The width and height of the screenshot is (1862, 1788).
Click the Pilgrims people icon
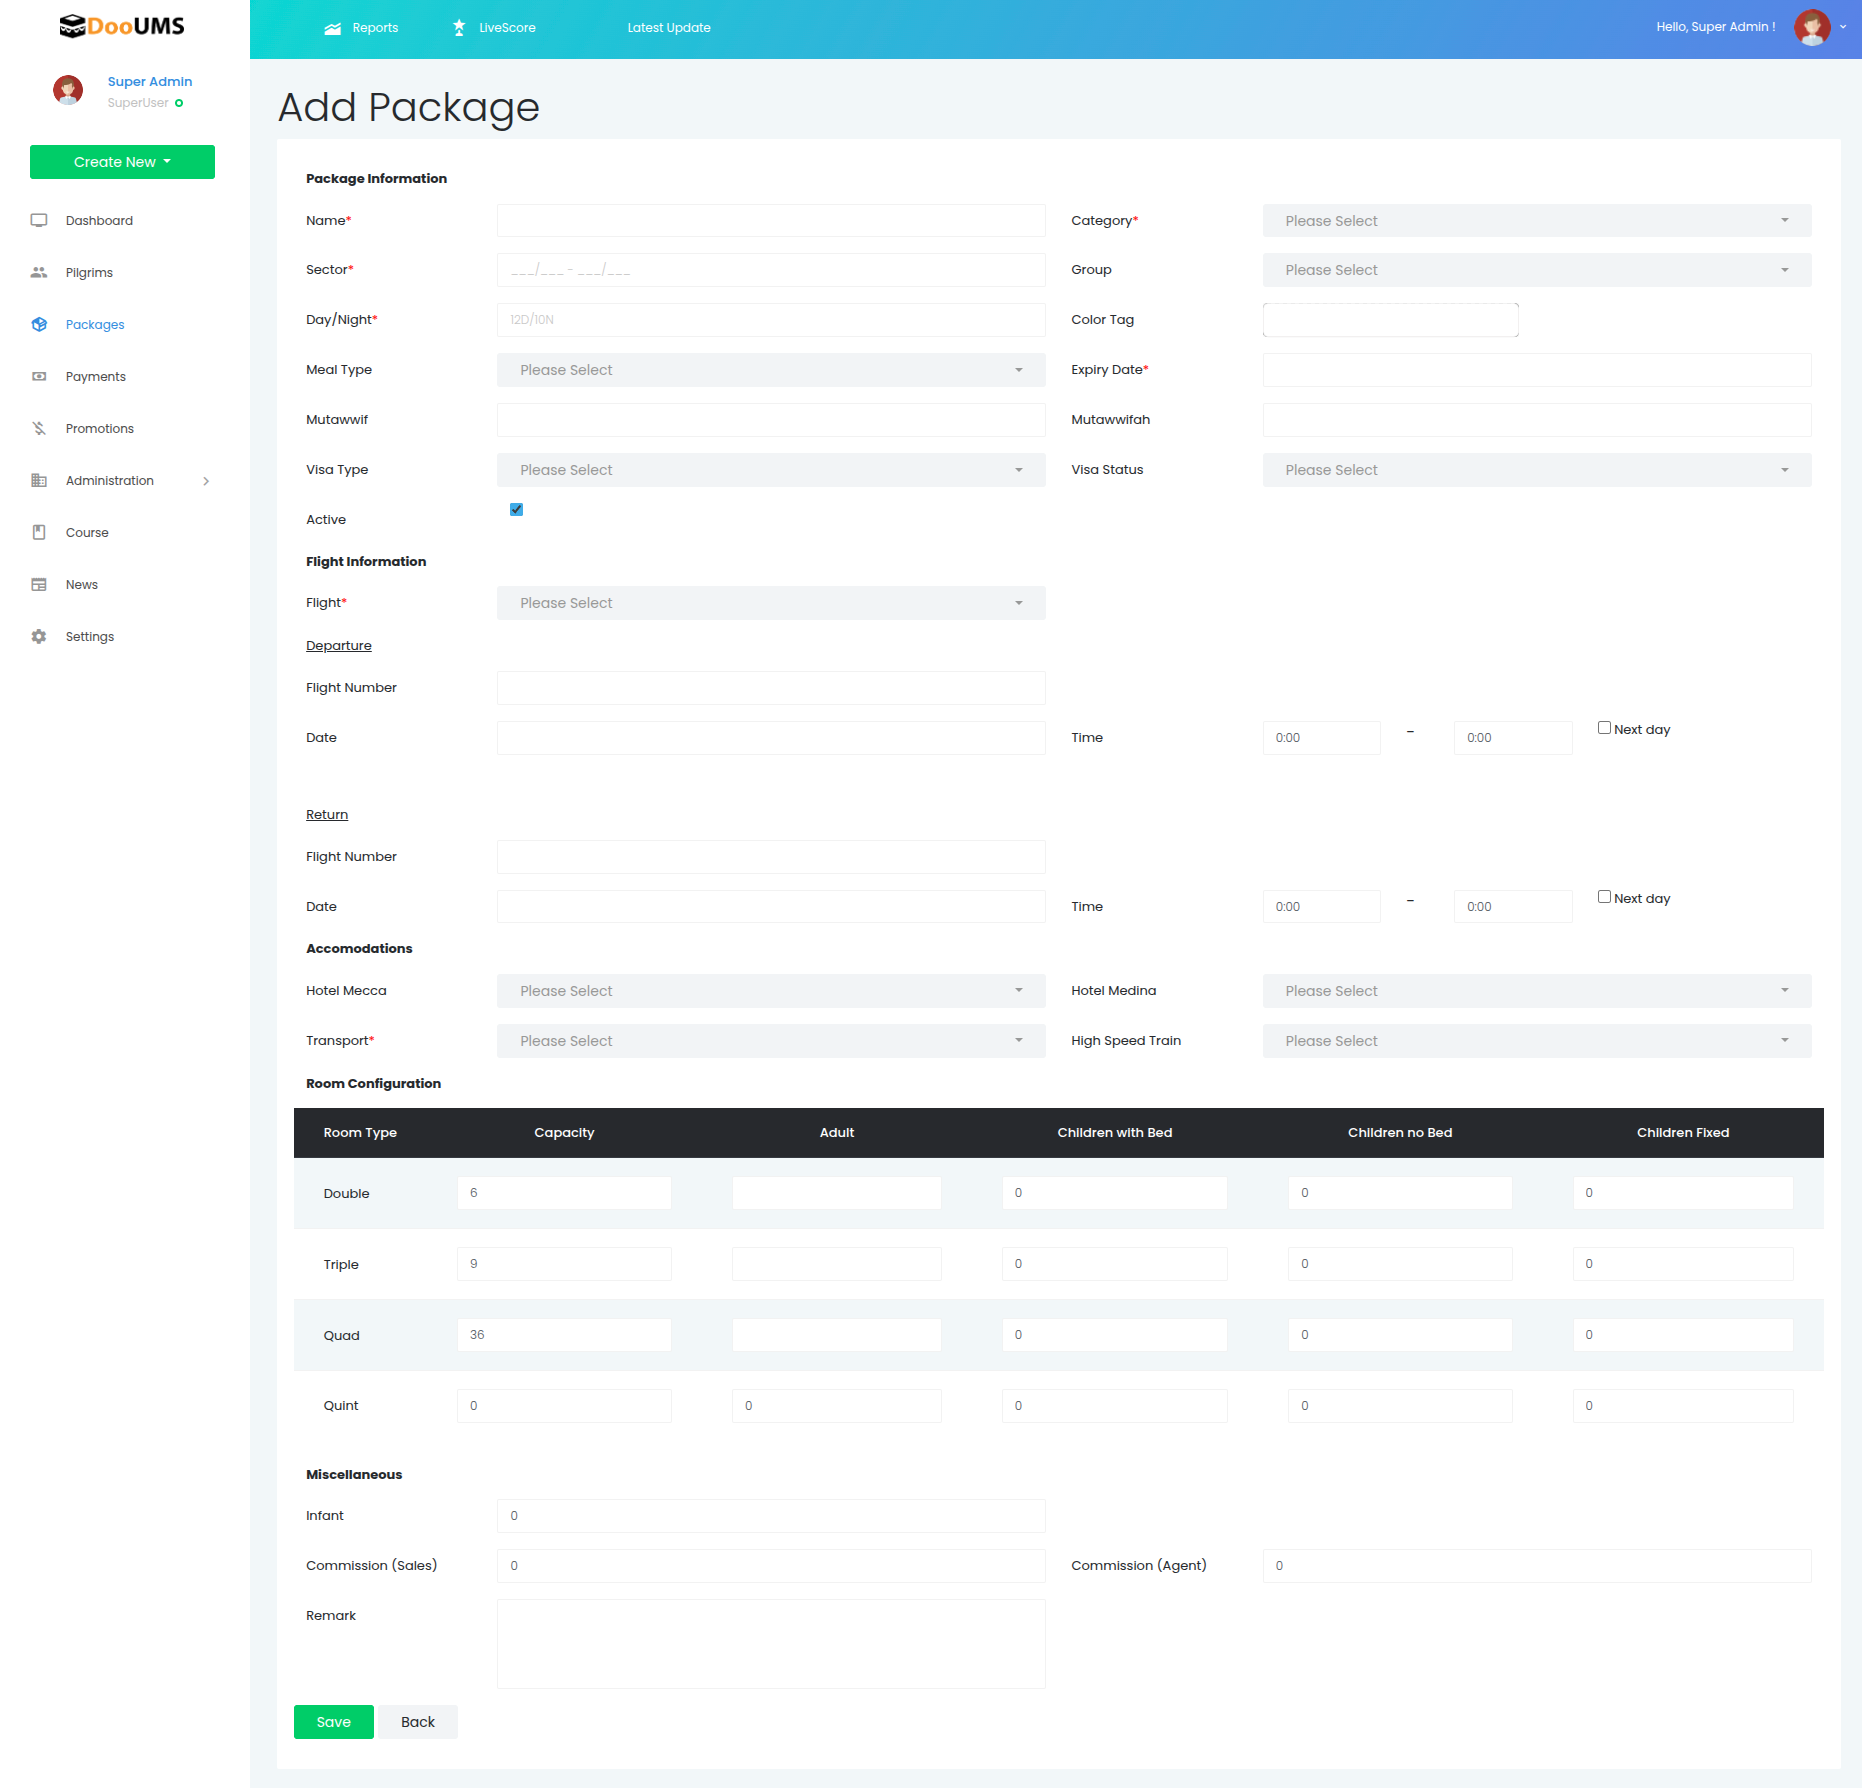click(39, 272)
